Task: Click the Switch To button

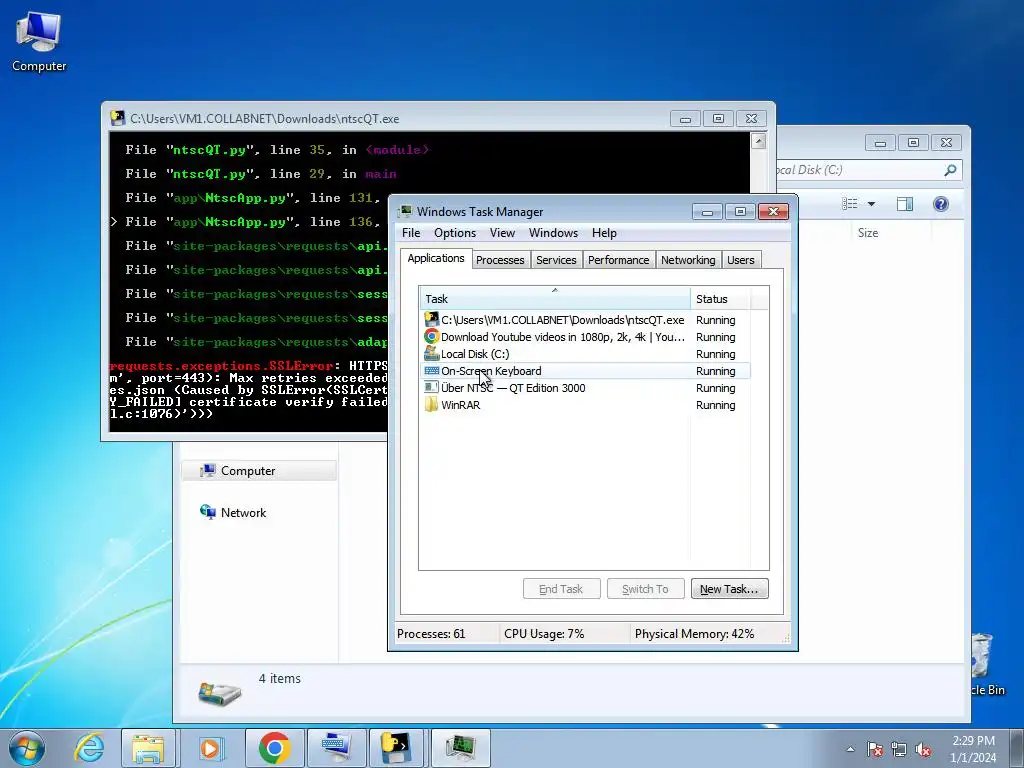Action: coord(645,589)
